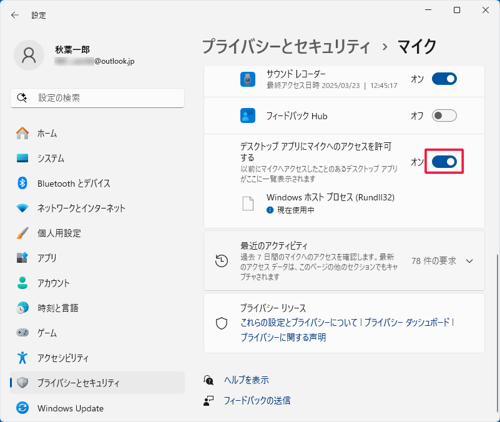
Task: Select Windows Update in sidebar
Action: click(x=97, y=408)
